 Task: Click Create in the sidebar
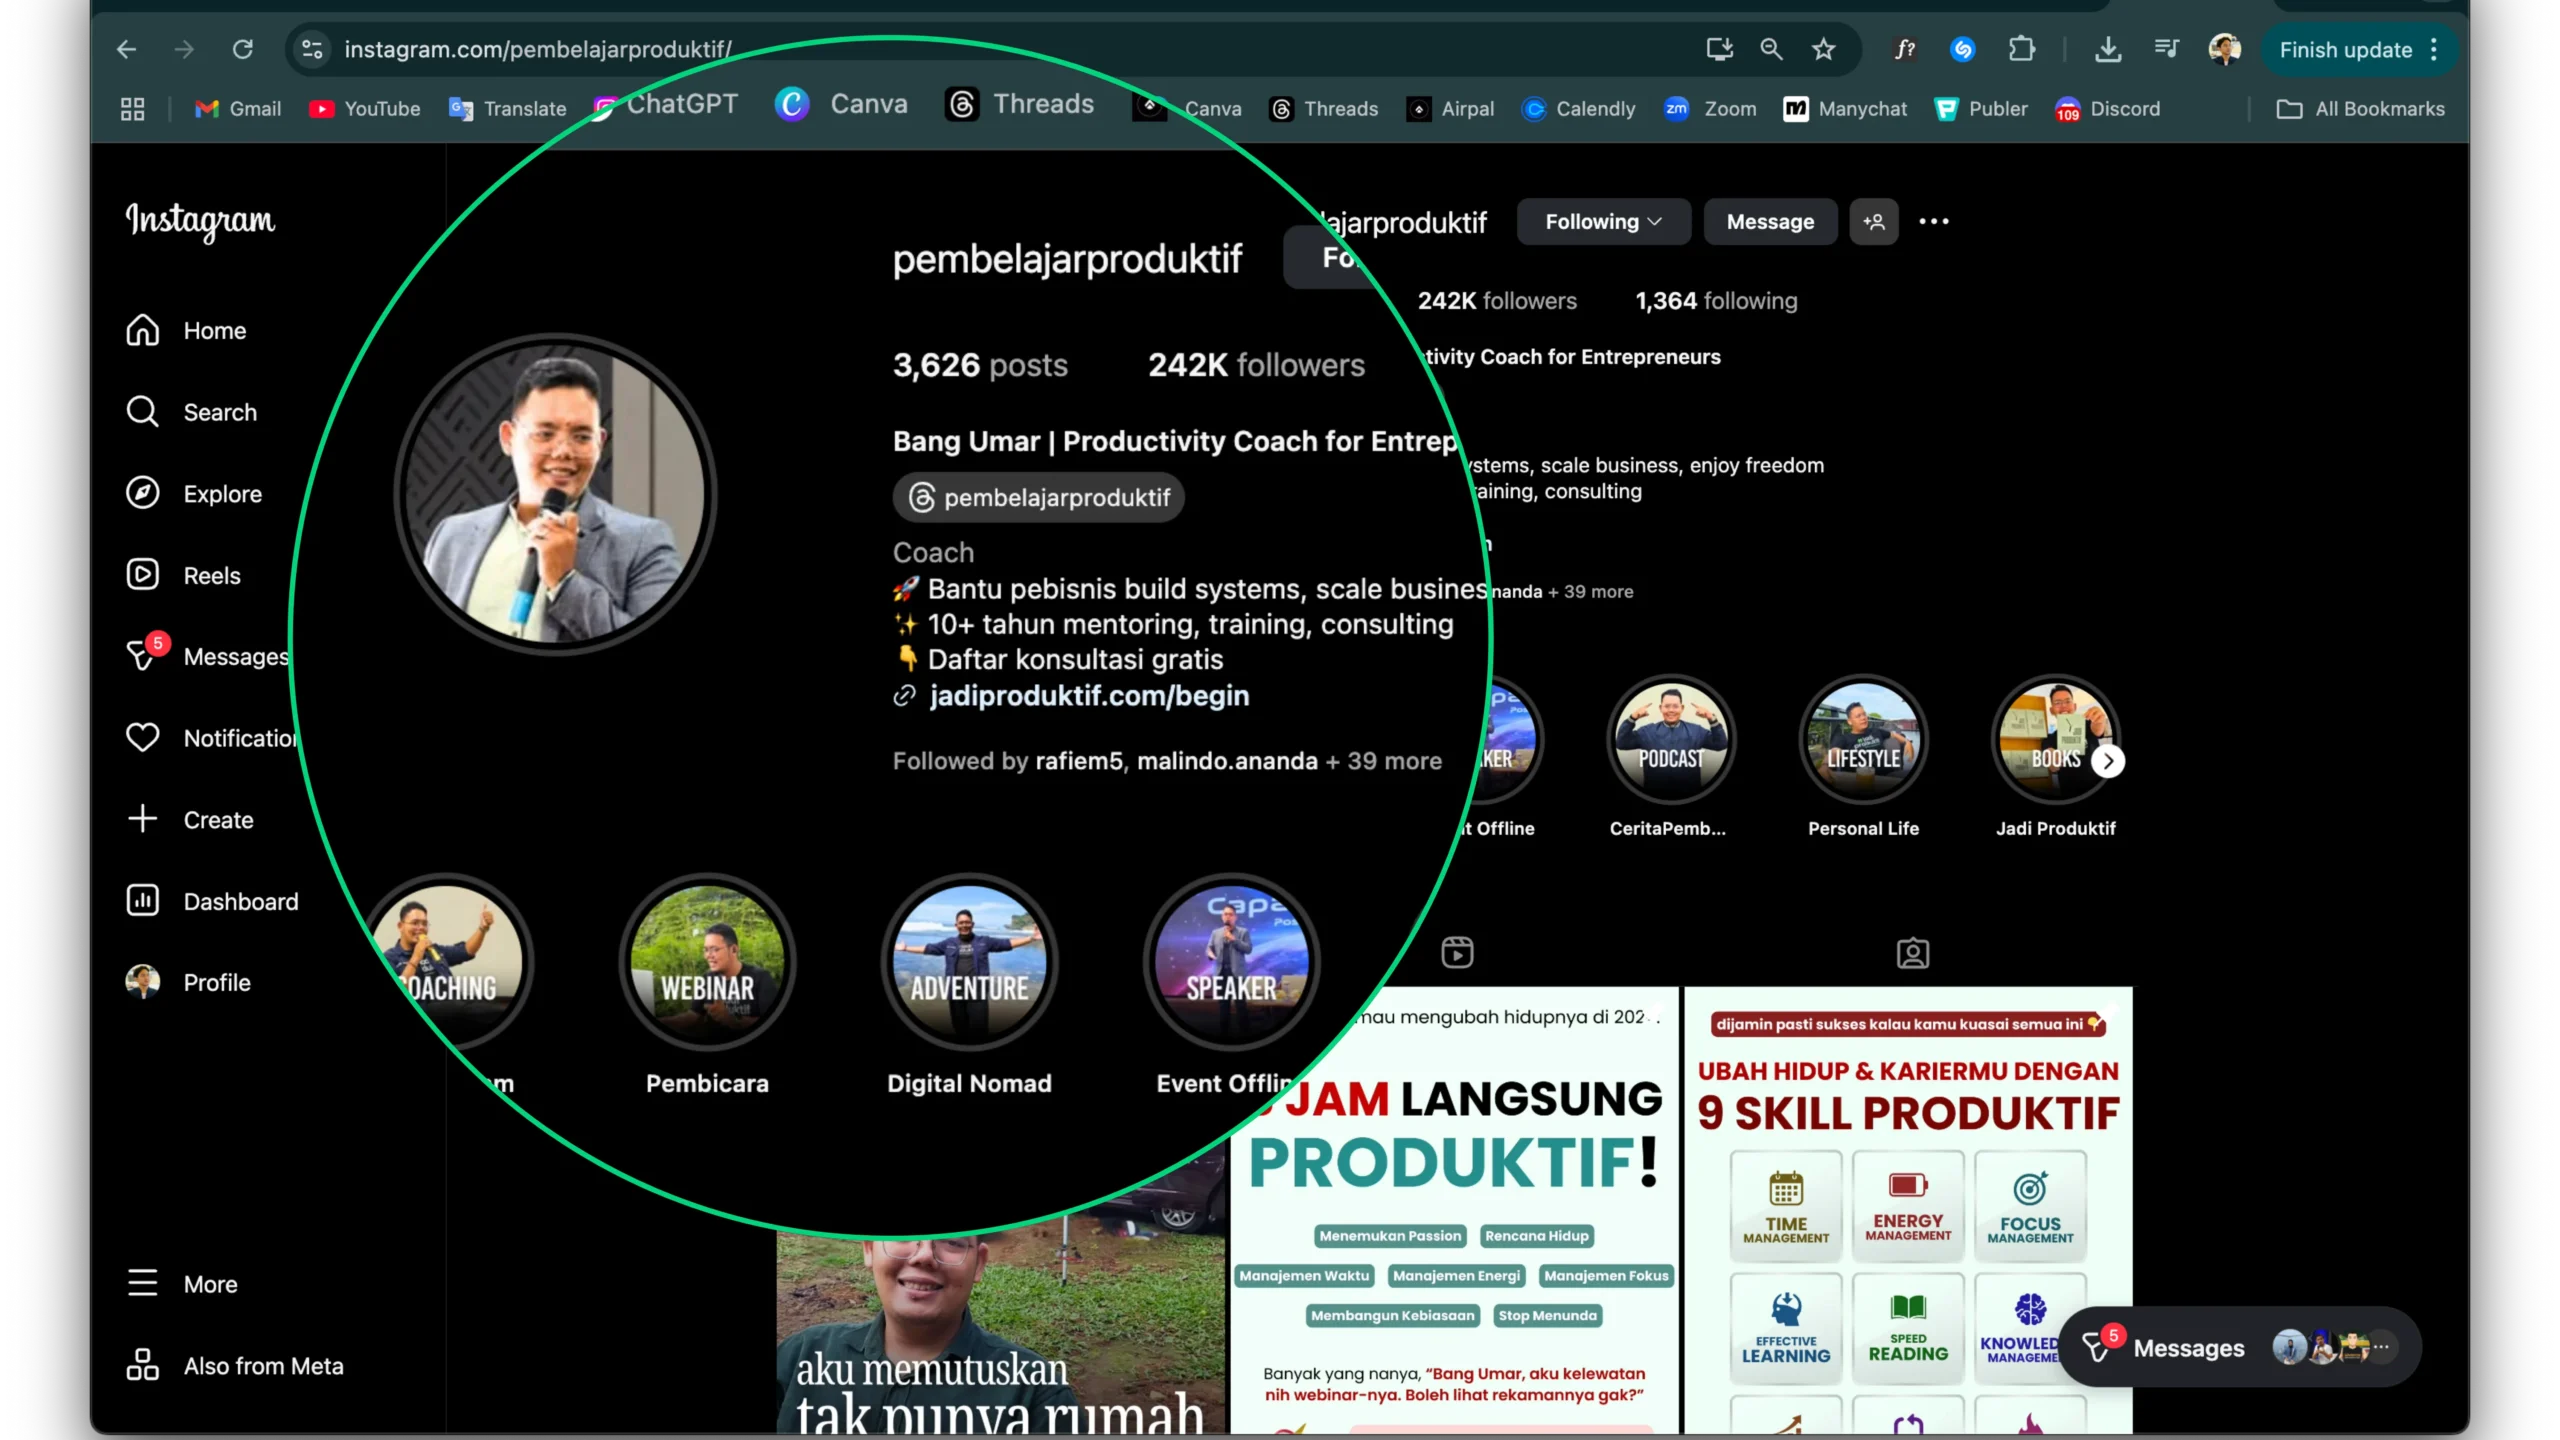click(x=190, y=820)
